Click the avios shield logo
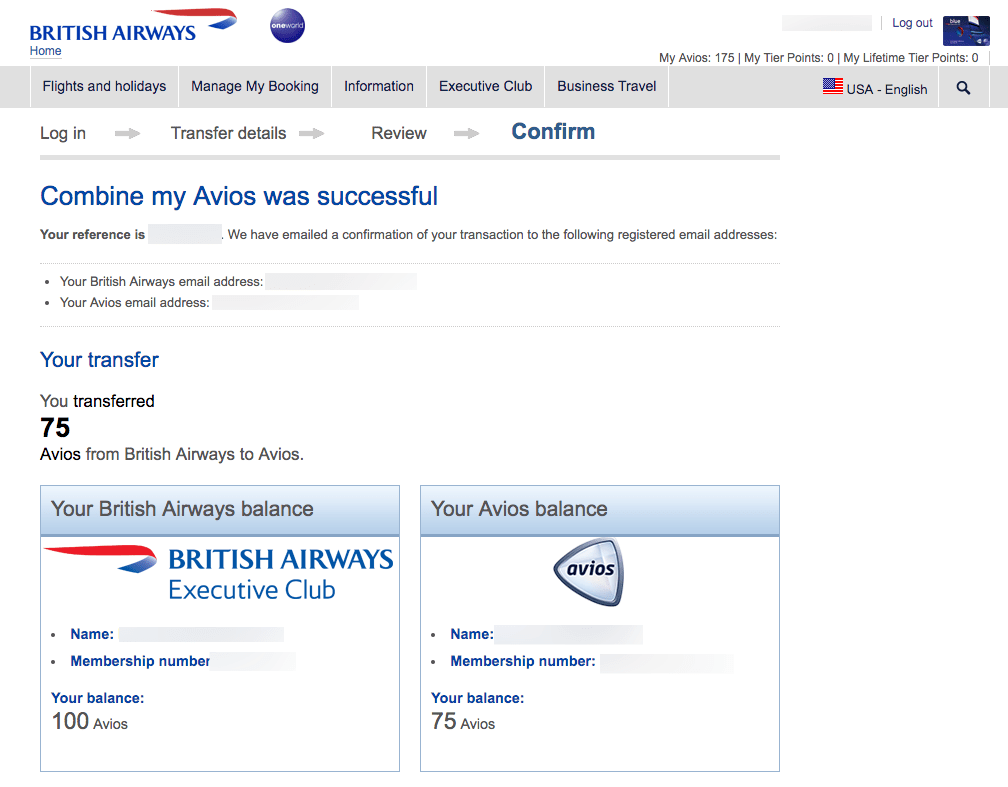Screen dimensions: 1008x787 [x=589, y=572]
